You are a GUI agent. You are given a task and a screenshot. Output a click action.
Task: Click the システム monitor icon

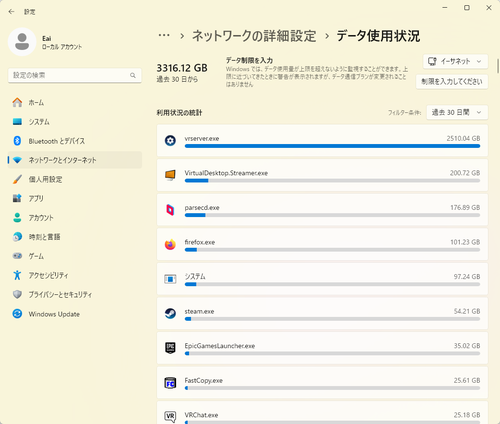pyautogui.click(x=17, y=122)
